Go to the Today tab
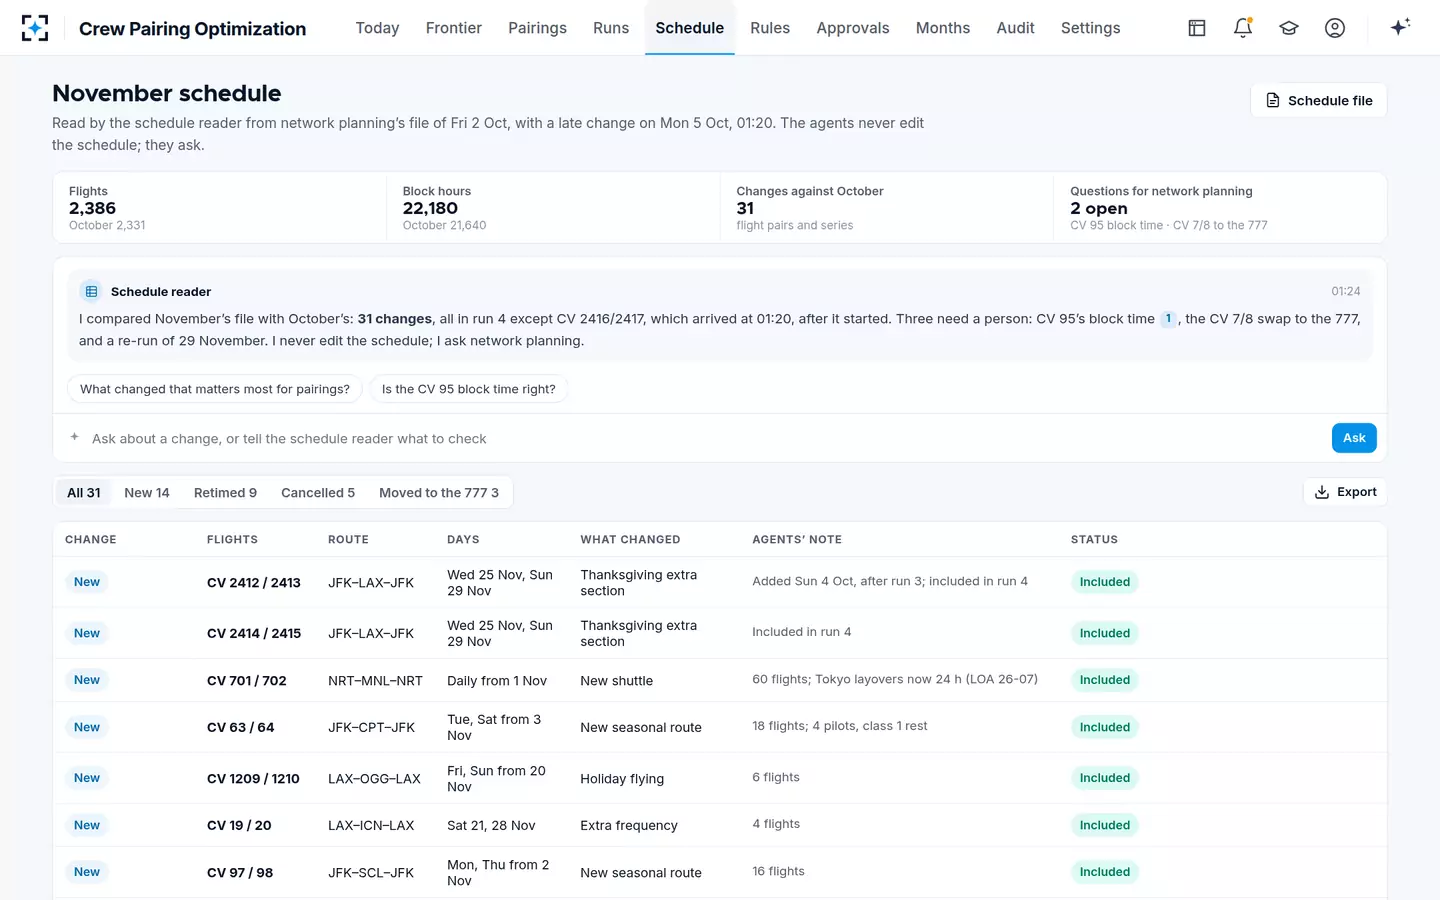The height and width of the screenshot is (900, 1440). coord(377,28)
